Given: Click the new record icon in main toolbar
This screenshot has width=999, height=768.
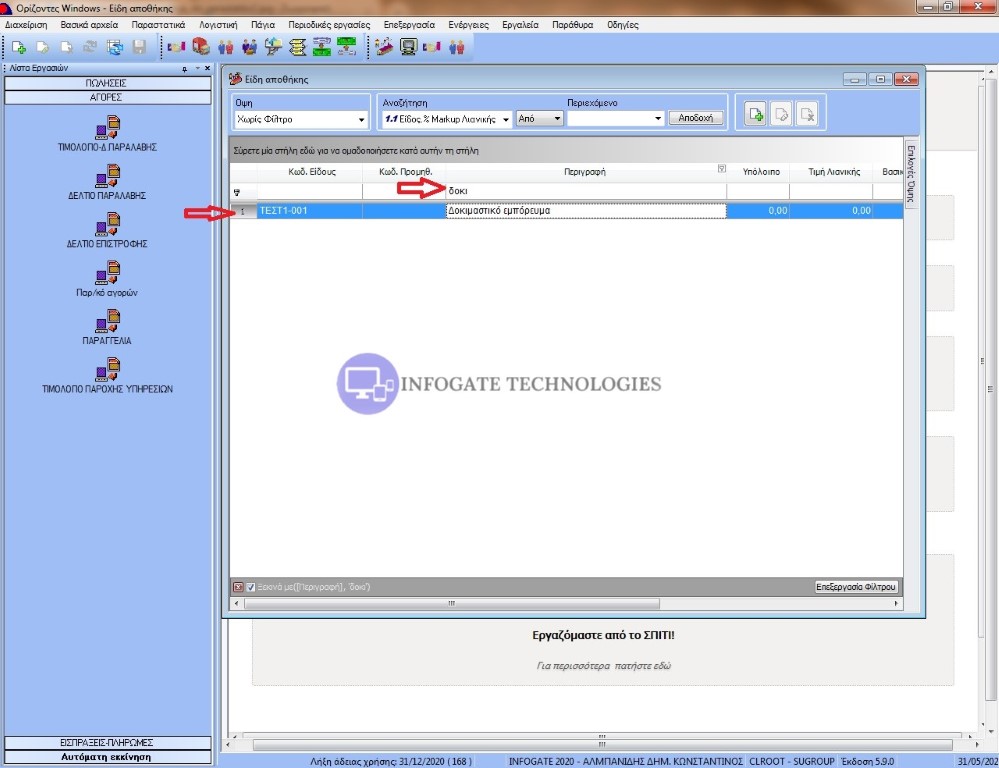Looking at the screenshot, I should (18, 47).
